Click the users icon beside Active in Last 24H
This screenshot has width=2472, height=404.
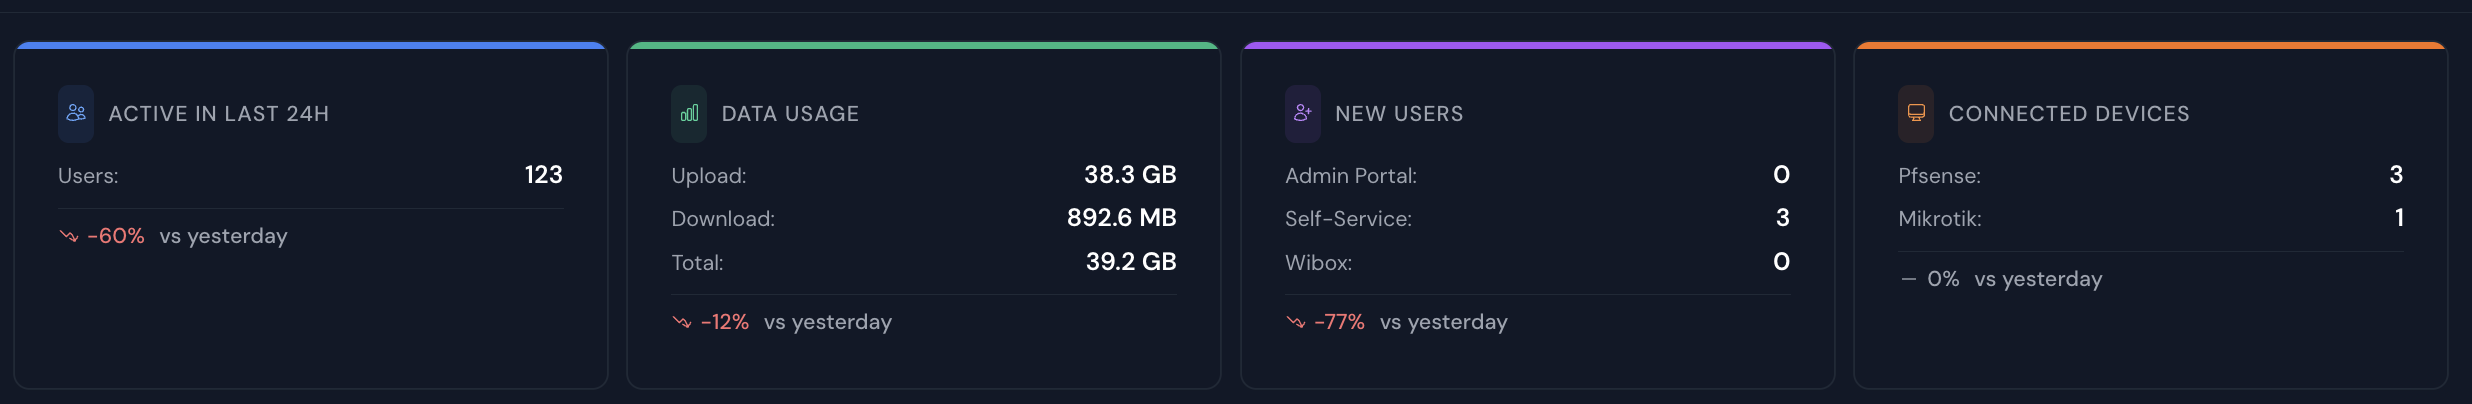coord(76,113)
